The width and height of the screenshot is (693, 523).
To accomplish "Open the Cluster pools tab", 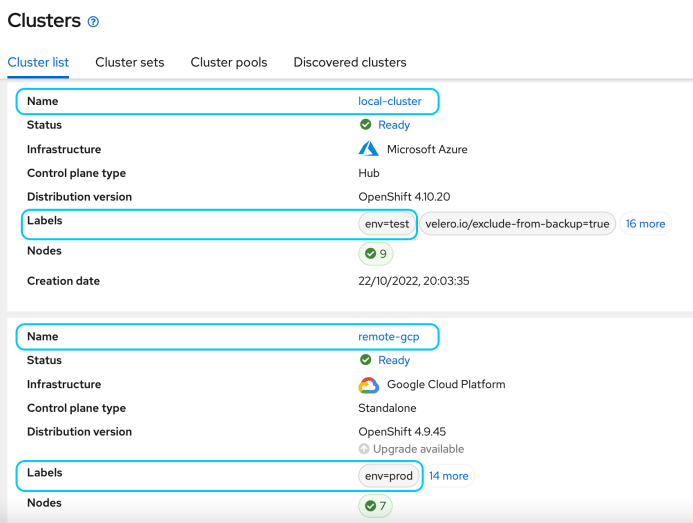I will 229,62.
